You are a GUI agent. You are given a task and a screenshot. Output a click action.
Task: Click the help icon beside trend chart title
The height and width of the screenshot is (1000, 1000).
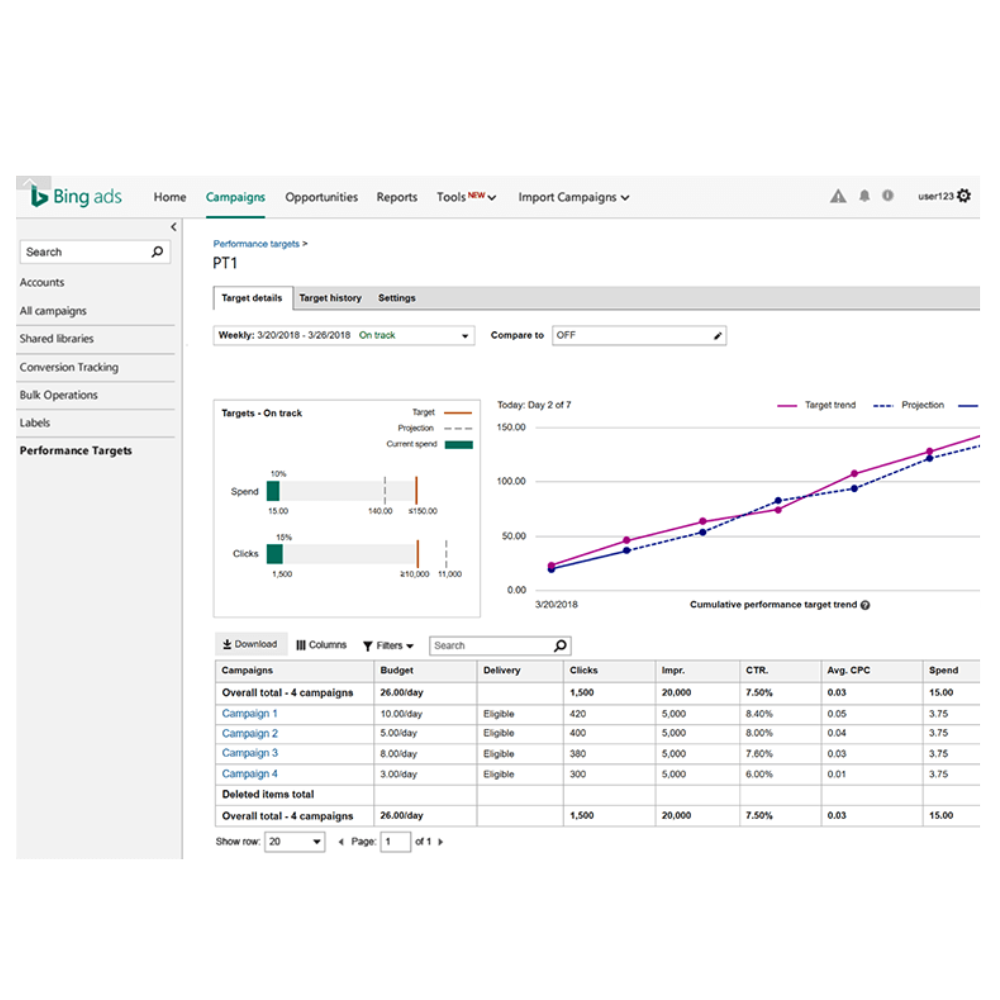coord(865,605)
